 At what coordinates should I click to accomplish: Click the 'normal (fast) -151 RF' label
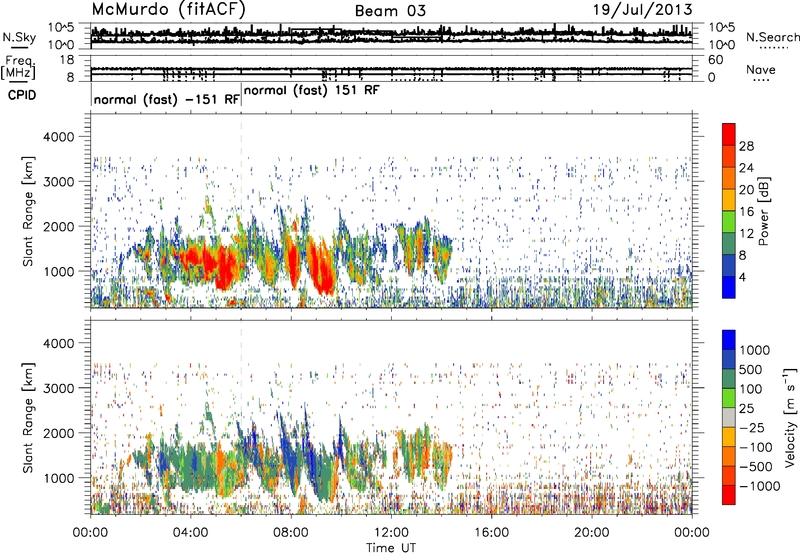coord(166,99)
